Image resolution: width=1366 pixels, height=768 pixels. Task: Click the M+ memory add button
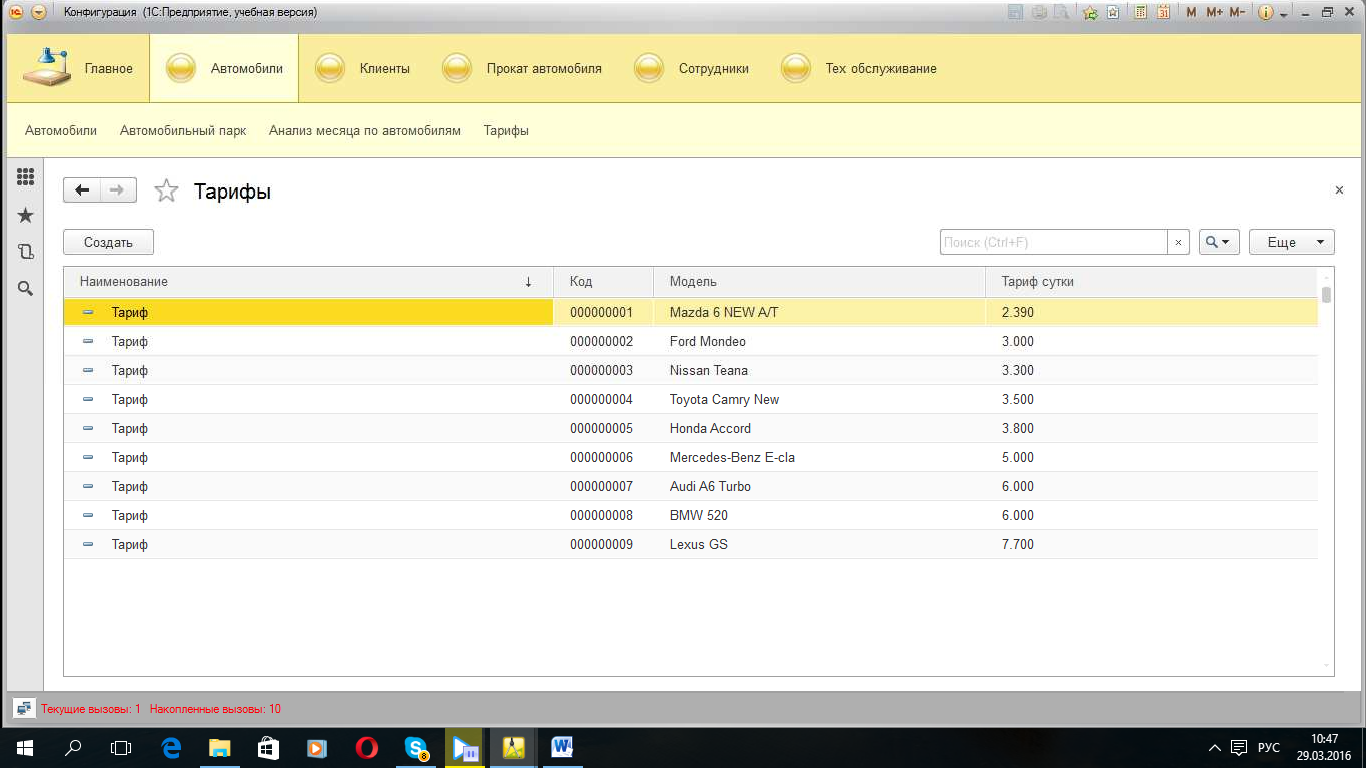point(1214,12)
